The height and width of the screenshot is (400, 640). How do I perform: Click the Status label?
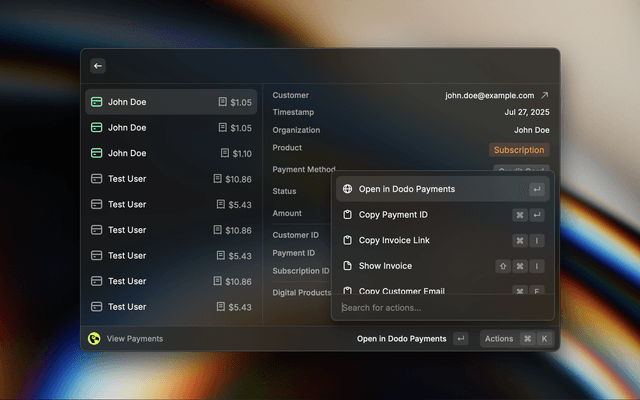click(284, 191)
